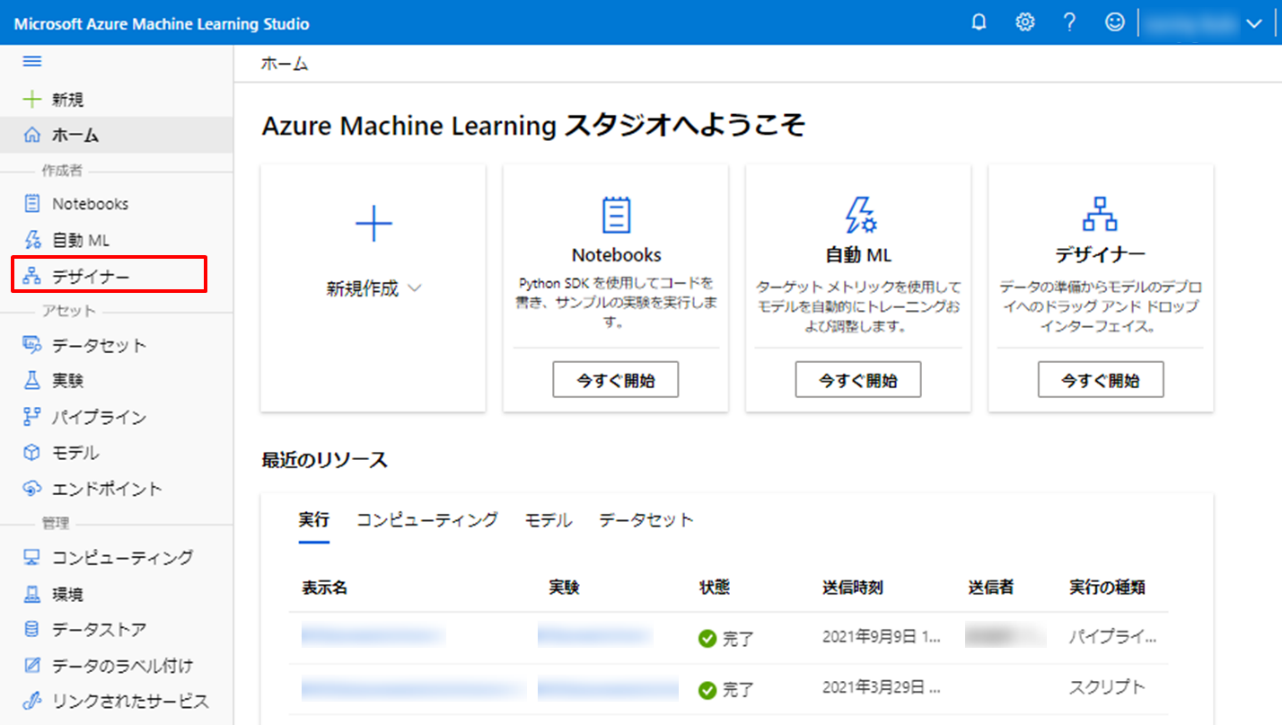This screenshot has width=1282, height=725.
Task: Open デザイナー label in sidebar
Action: coord(91,276)
